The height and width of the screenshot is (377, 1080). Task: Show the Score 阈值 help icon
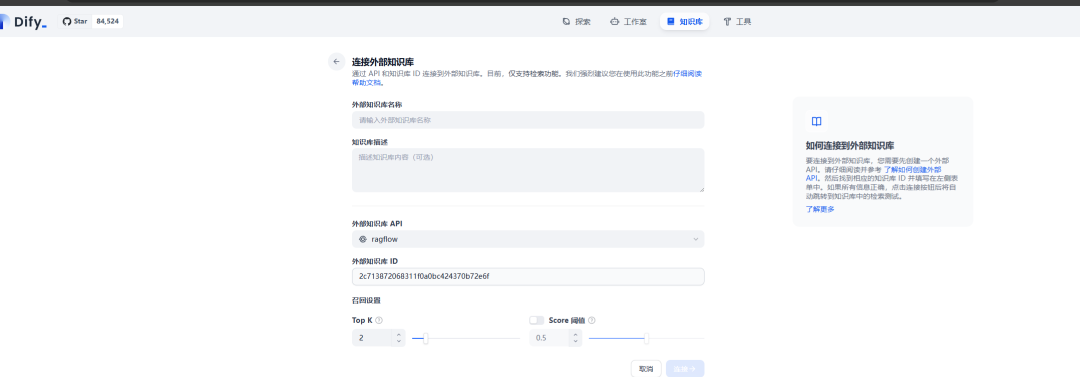(x=592, y=320)
